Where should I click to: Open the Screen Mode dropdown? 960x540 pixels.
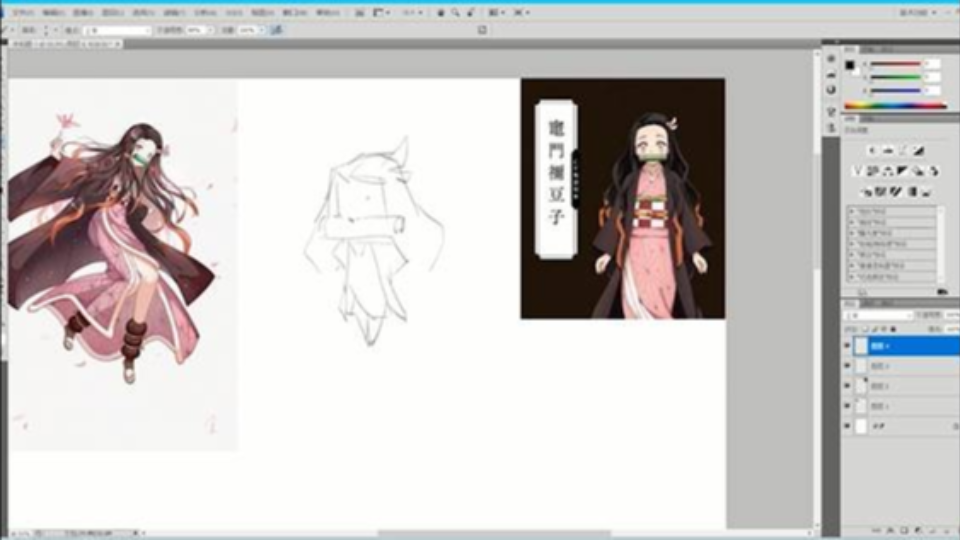(522, 12)
